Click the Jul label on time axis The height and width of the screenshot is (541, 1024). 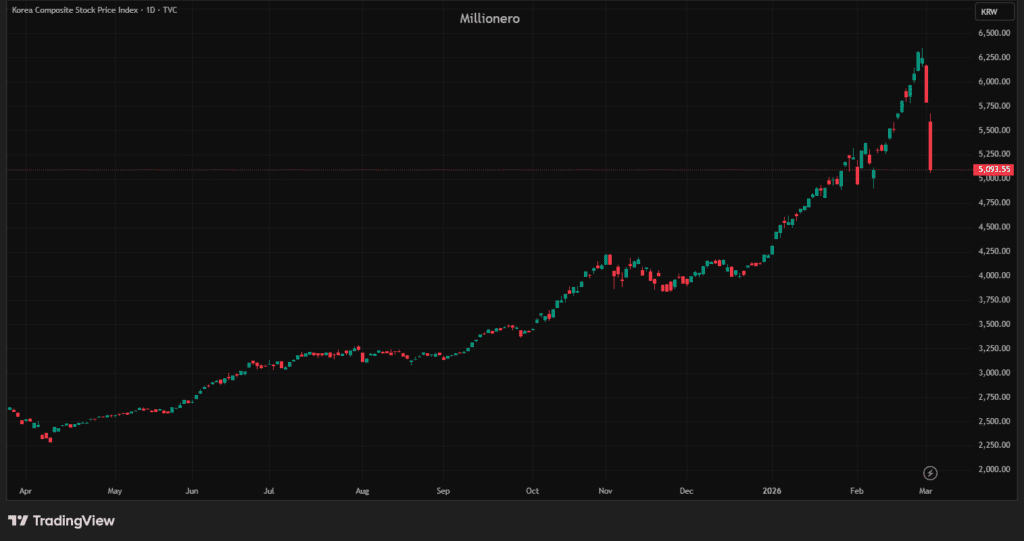(269, 492)
